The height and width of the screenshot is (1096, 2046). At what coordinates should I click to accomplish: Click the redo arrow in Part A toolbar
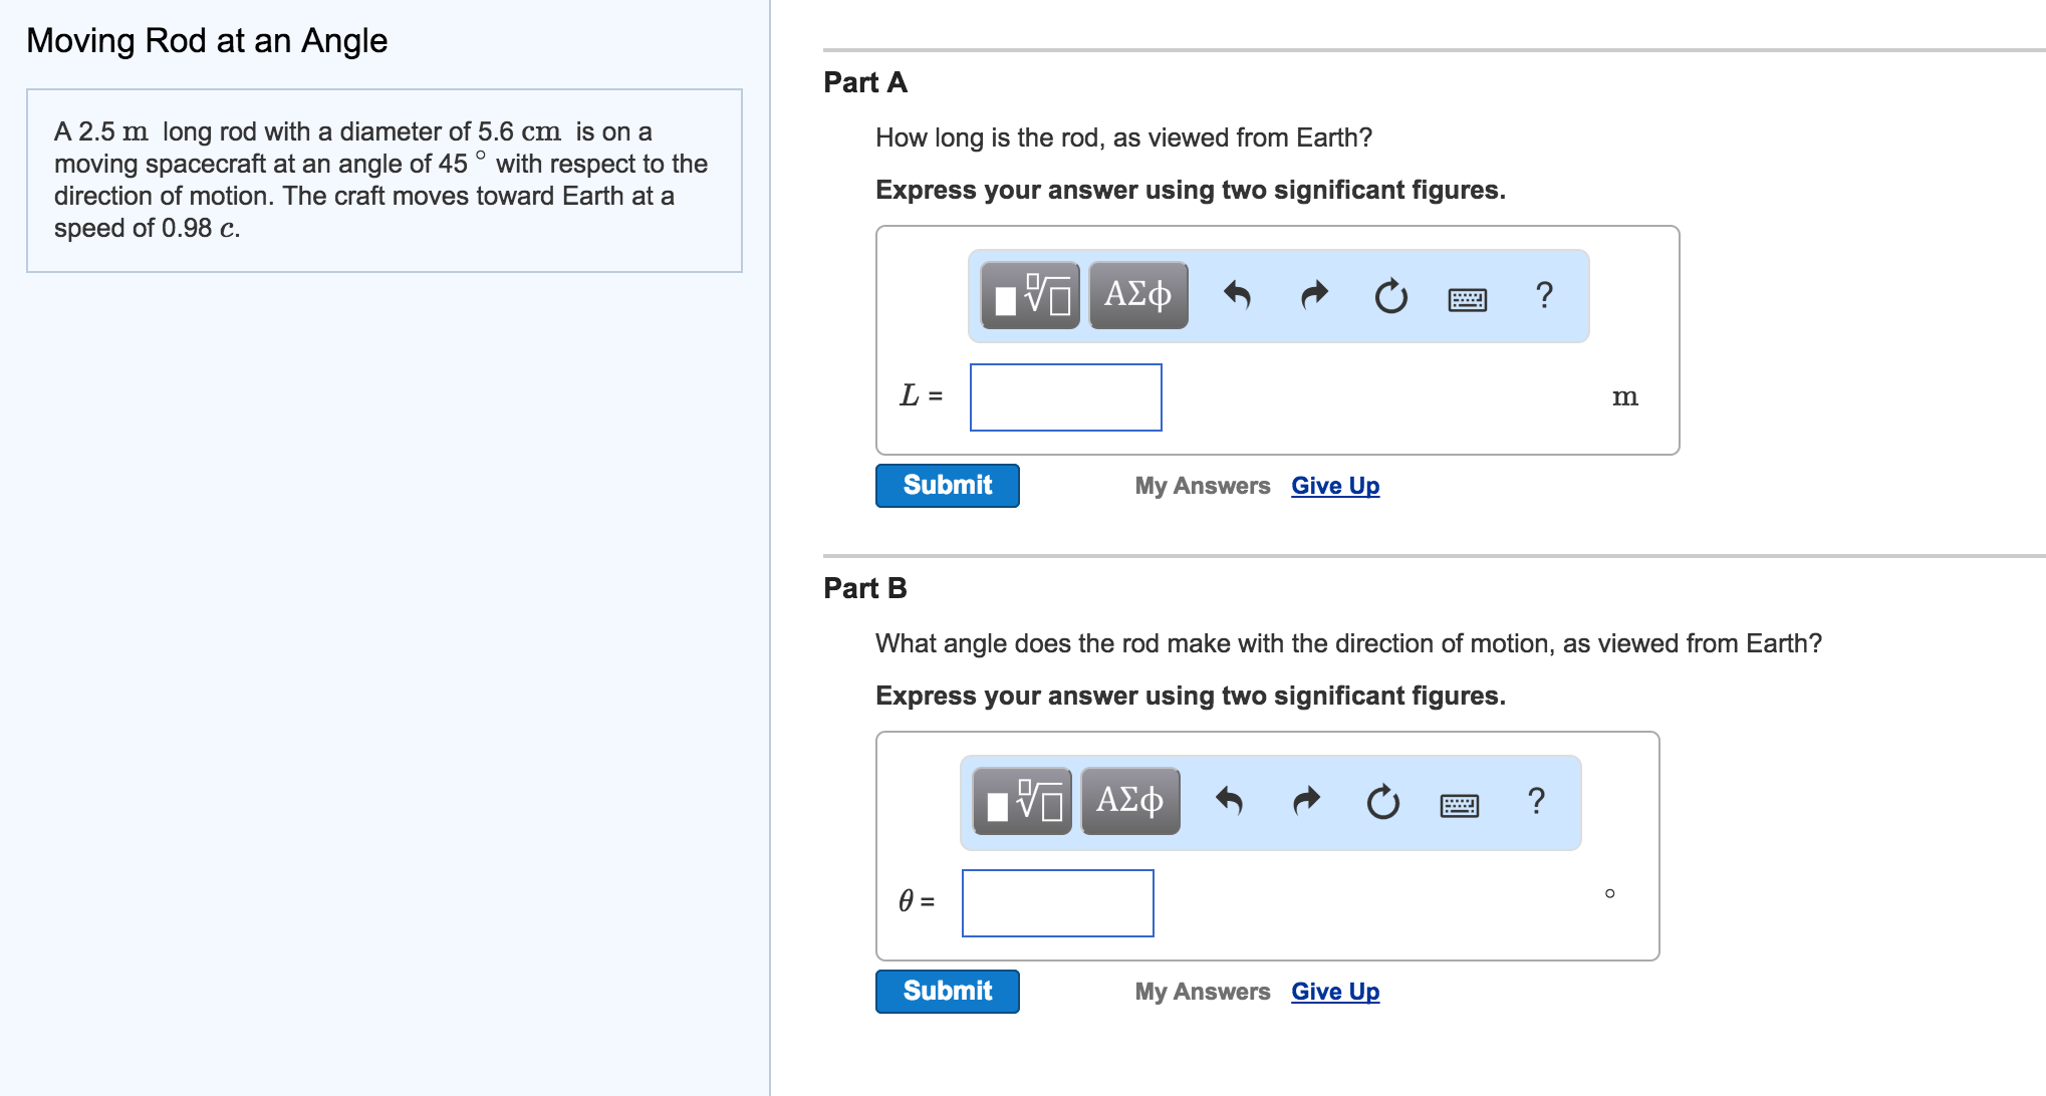pyautogui.click(x=1314, y=296)
